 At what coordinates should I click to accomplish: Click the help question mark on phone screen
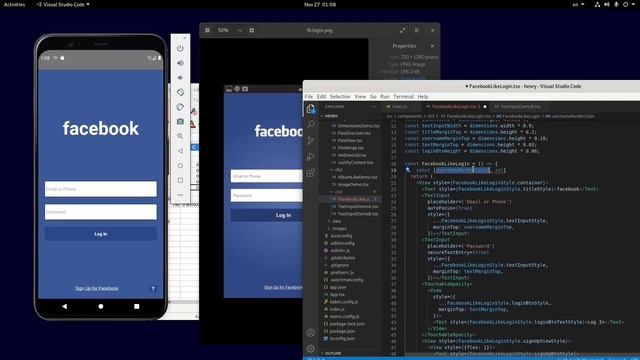click(153, 289)
